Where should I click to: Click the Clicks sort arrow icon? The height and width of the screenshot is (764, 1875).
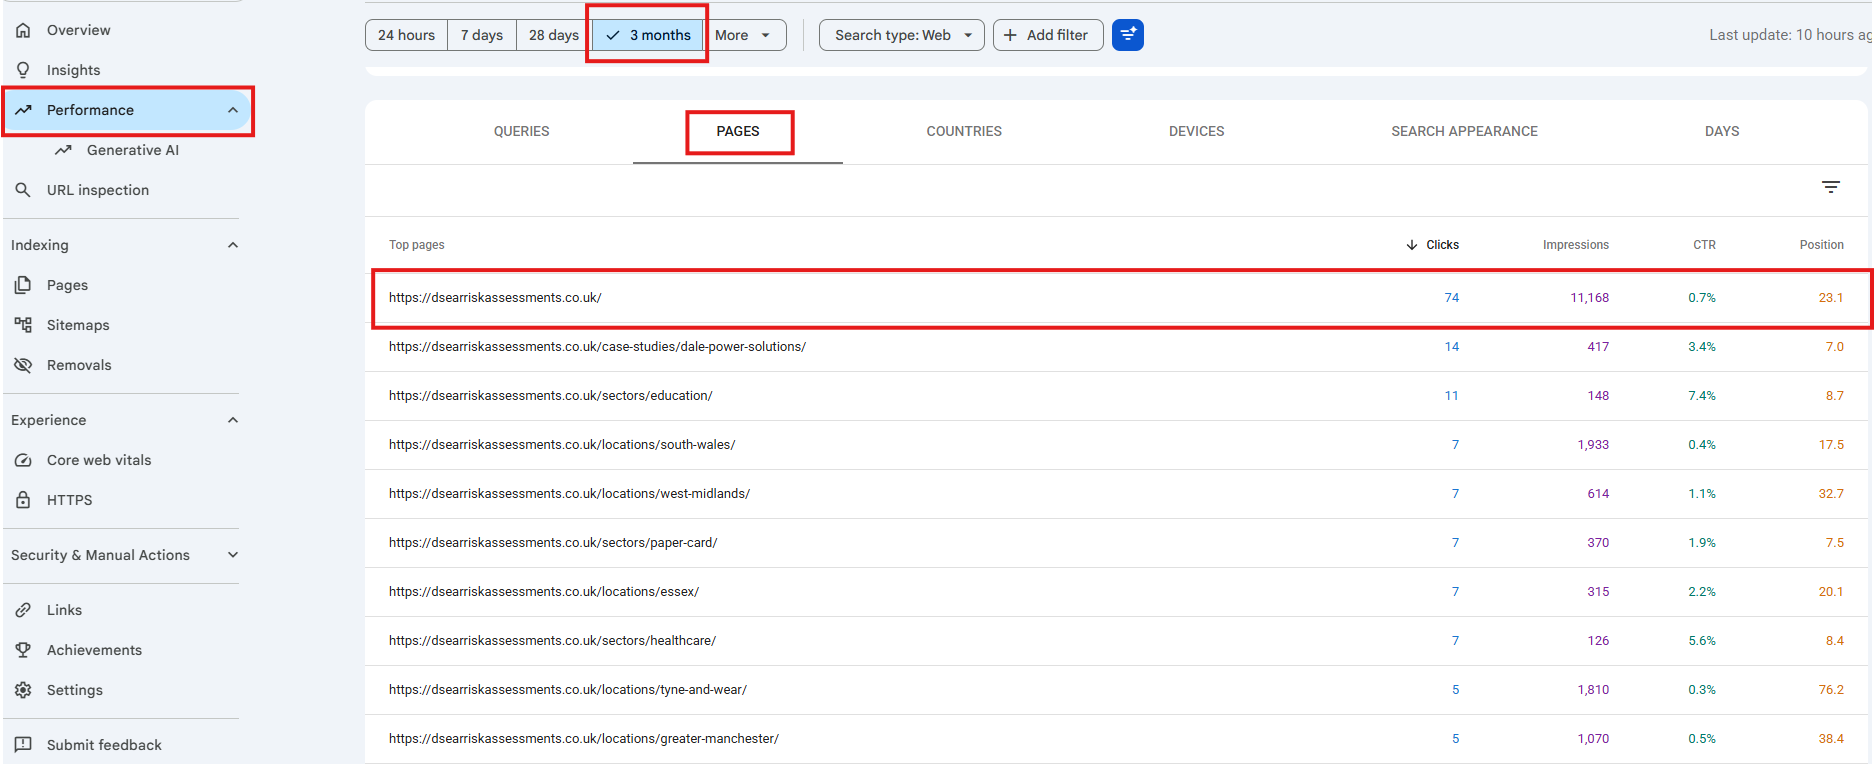pos(1412,245)
